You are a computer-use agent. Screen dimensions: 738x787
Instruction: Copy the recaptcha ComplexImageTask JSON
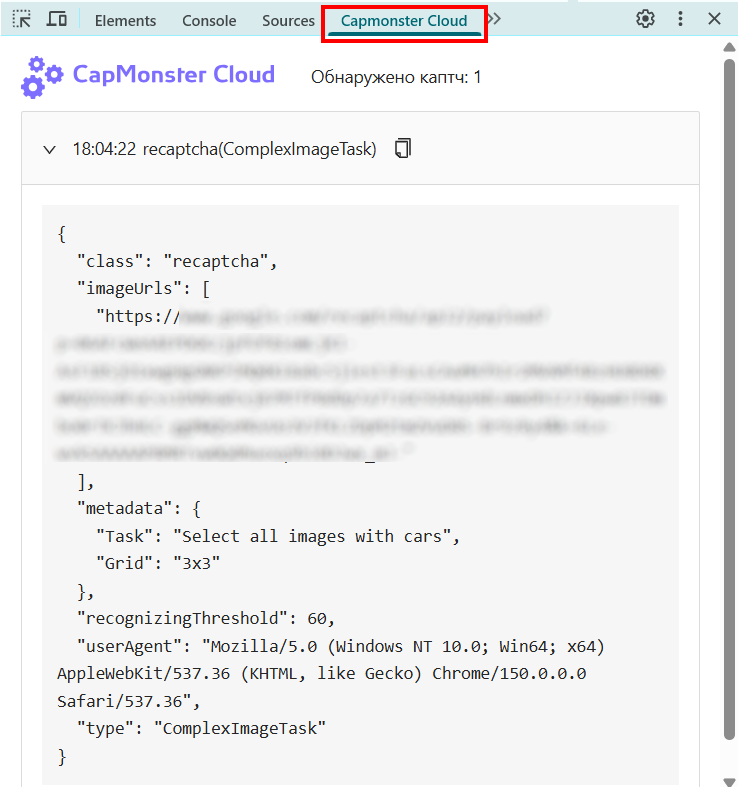(x=403, y=149)
